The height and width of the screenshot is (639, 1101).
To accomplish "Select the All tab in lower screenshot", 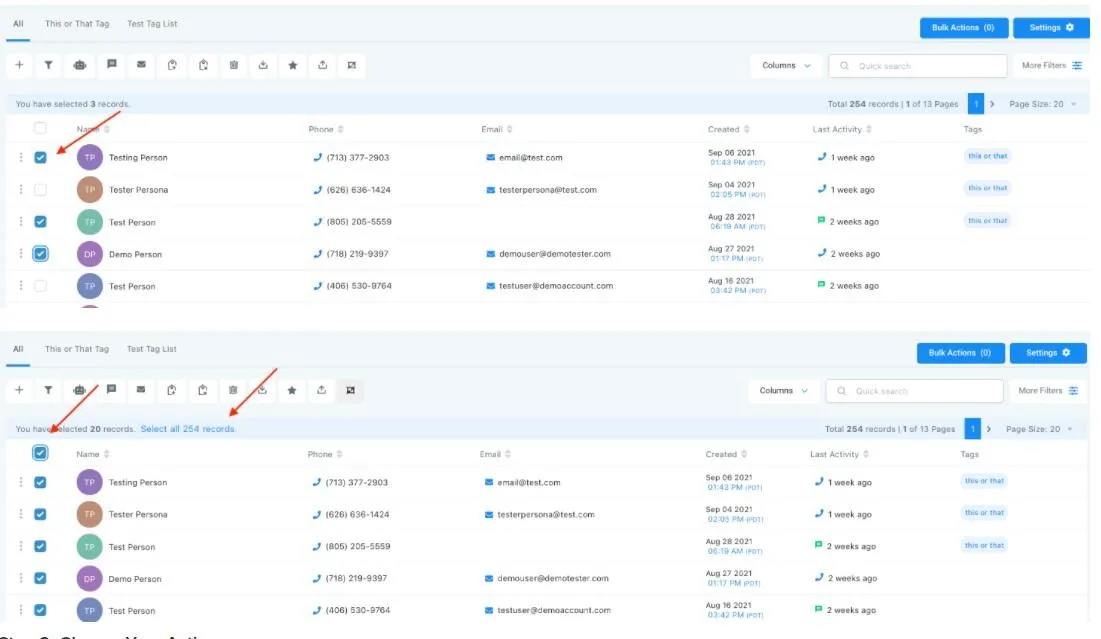I will tap(18, 349).
